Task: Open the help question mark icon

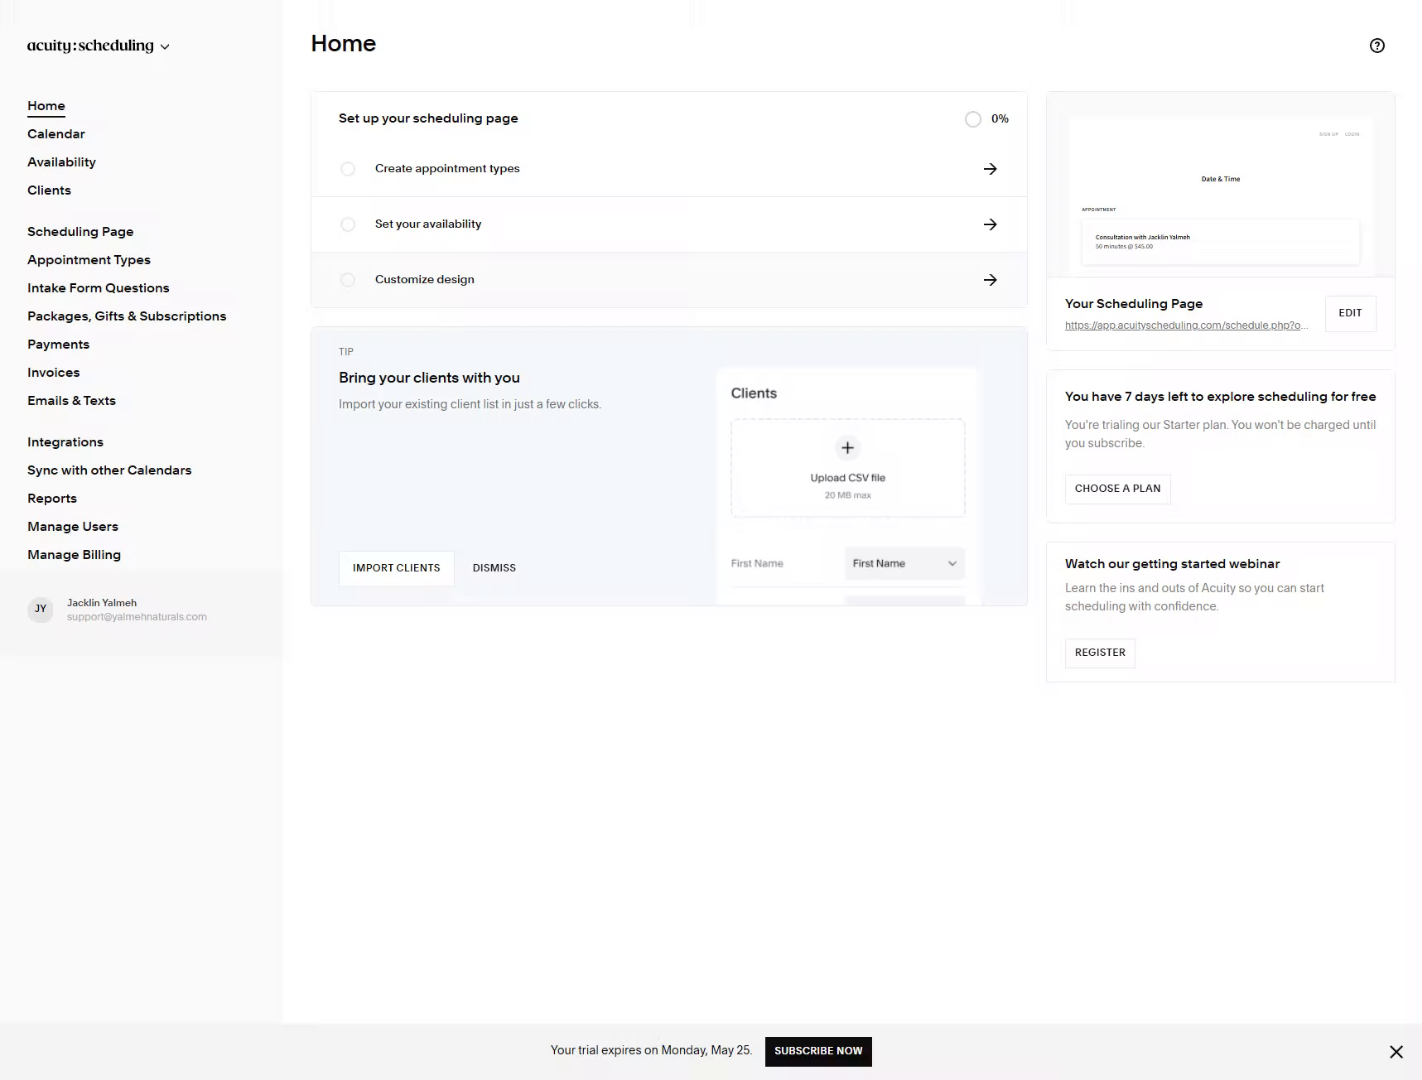Action: click(1377, 45)
